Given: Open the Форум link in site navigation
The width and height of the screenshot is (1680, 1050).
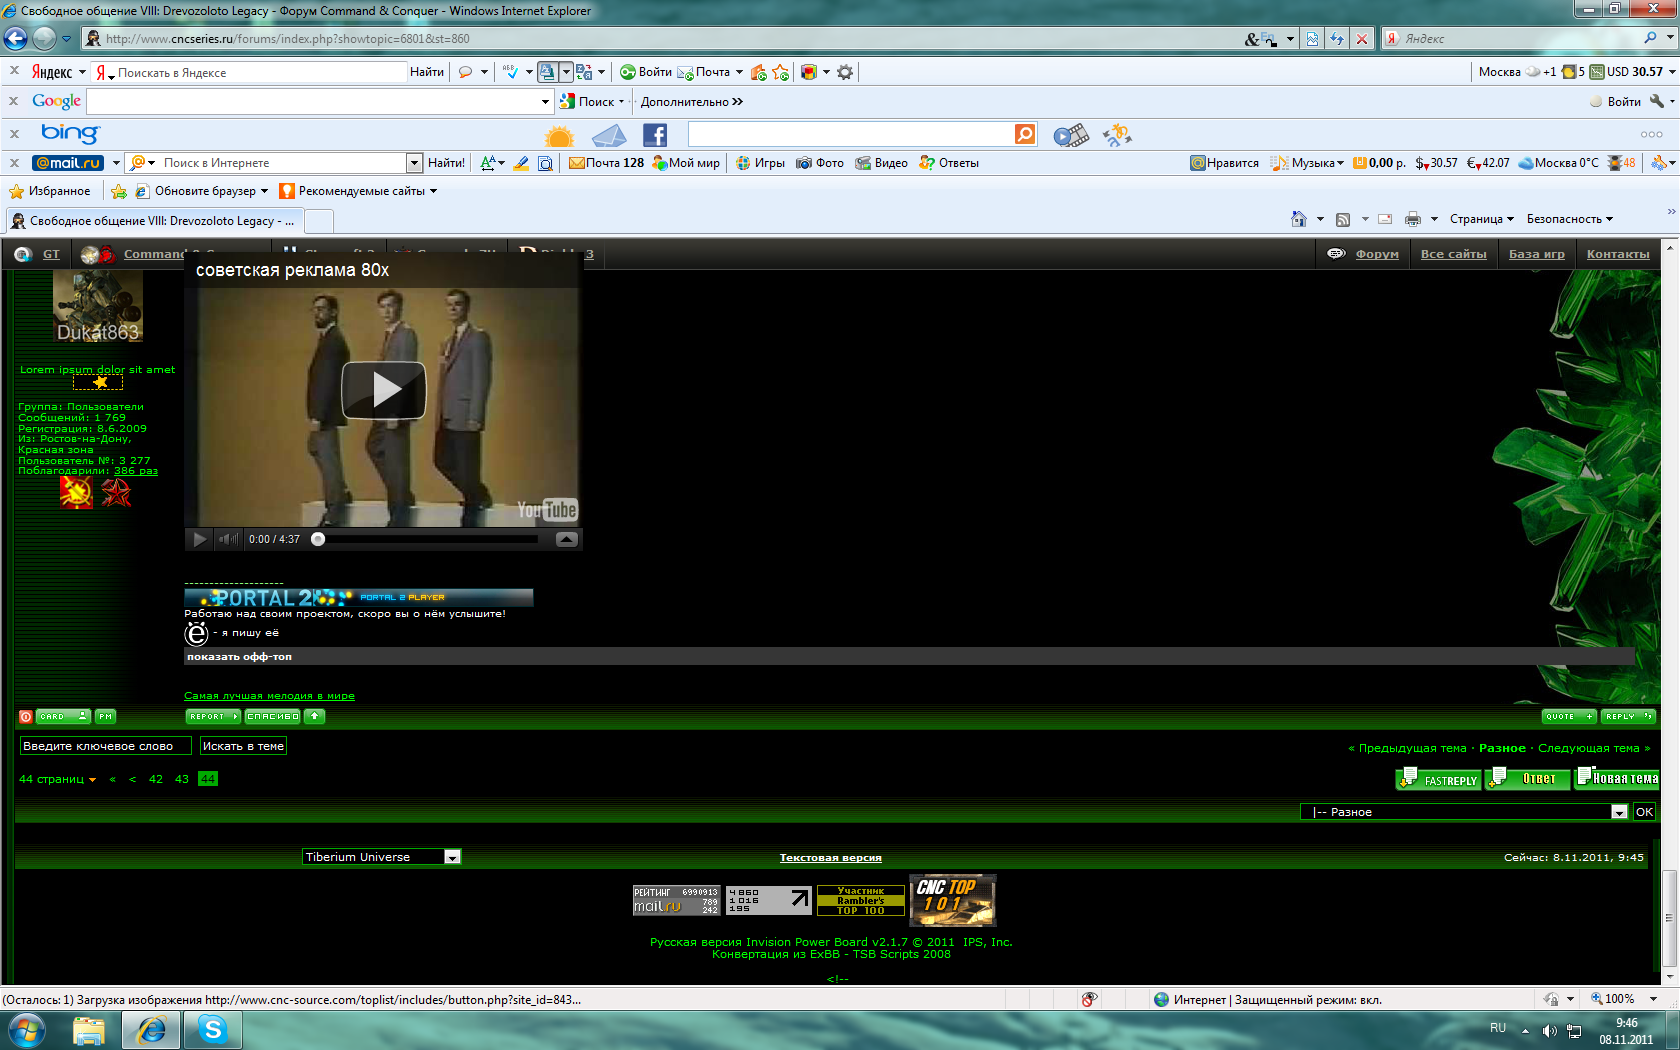Looking at the screenshot, I should tap(1377, 254).
